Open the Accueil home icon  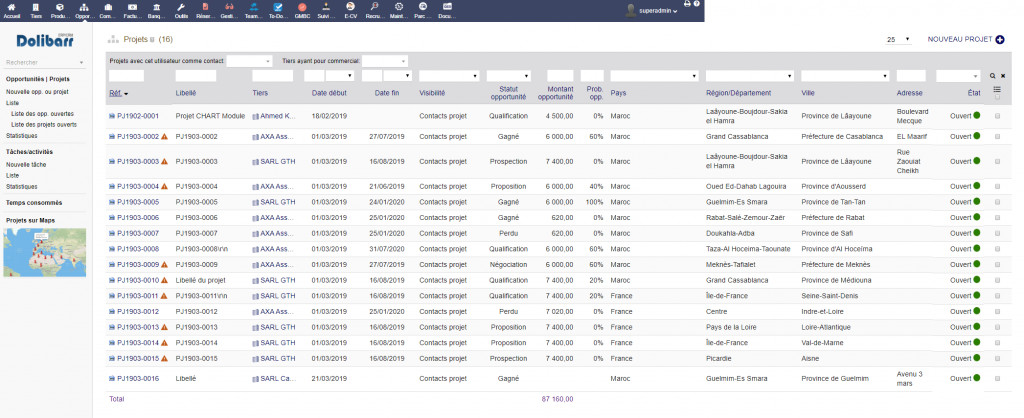pyautogui.click(x=12, y=10)
